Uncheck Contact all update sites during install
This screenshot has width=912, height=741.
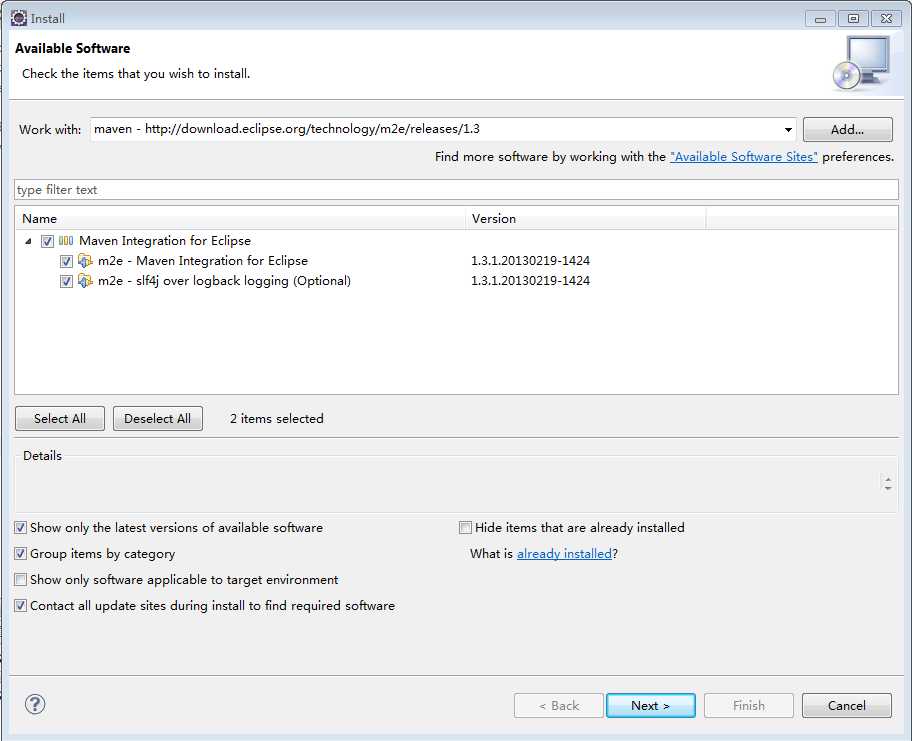(x=20, y=605)
